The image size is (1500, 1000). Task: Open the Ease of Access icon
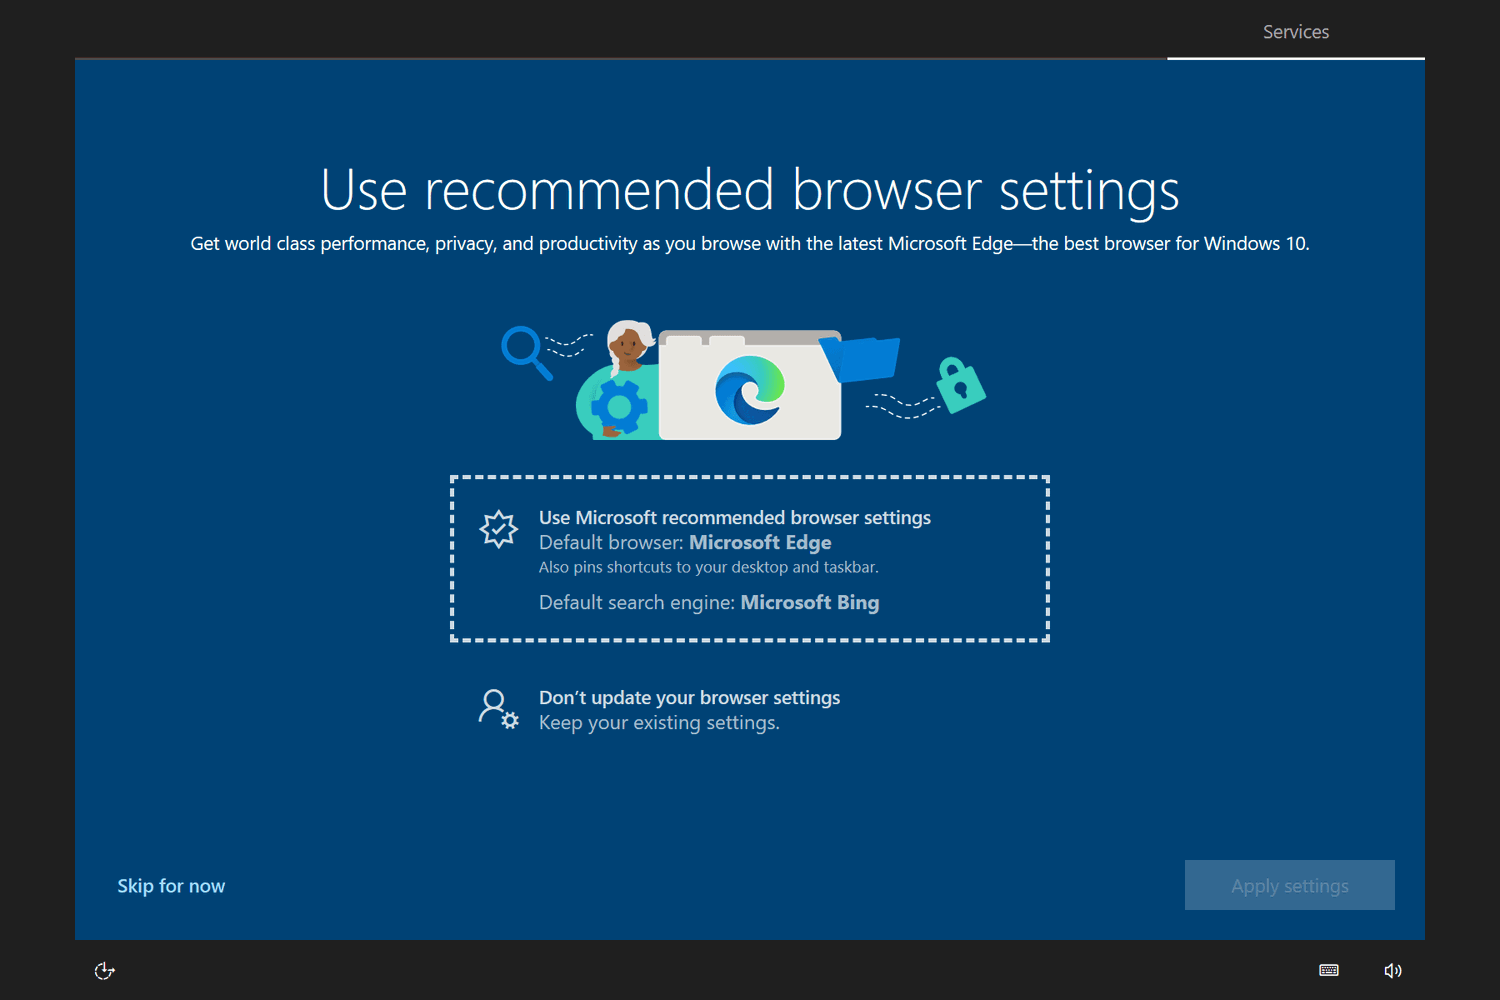click(x=105, y=971)
